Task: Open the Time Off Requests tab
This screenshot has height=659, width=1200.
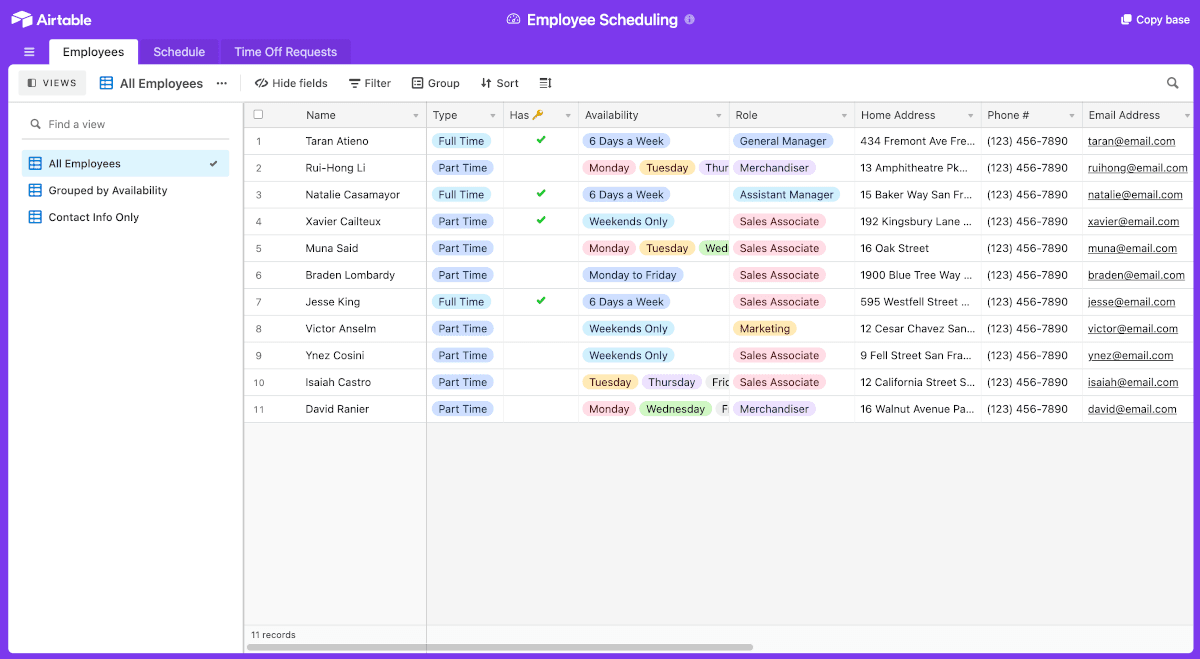Action: (x=285, y=52)
